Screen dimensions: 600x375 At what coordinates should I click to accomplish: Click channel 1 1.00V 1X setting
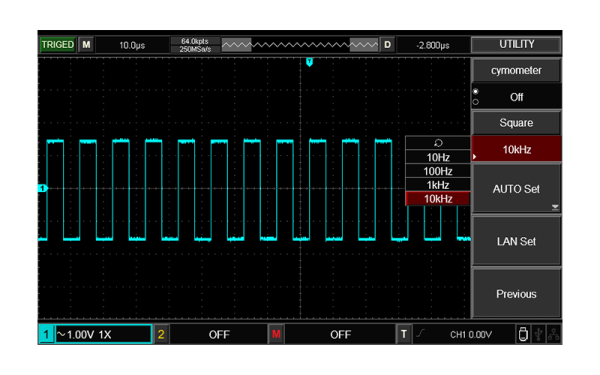pyautogui.click(x=103, y=334)
